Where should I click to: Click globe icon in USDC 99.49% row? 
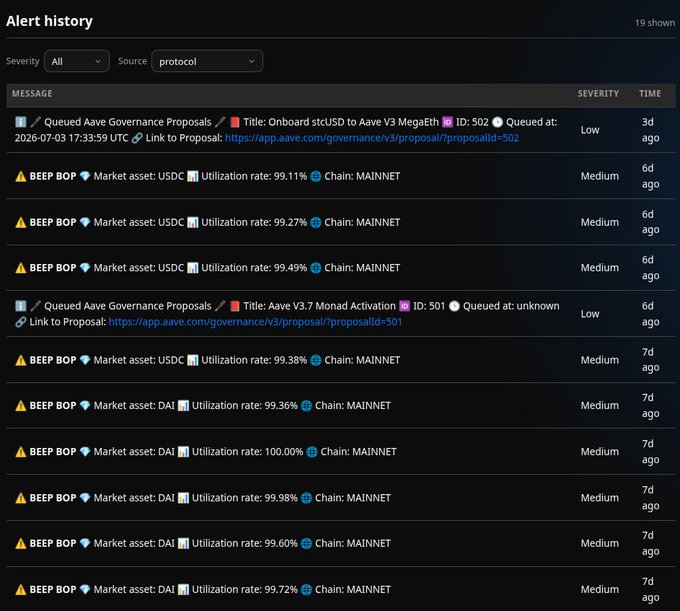point(316,268)
